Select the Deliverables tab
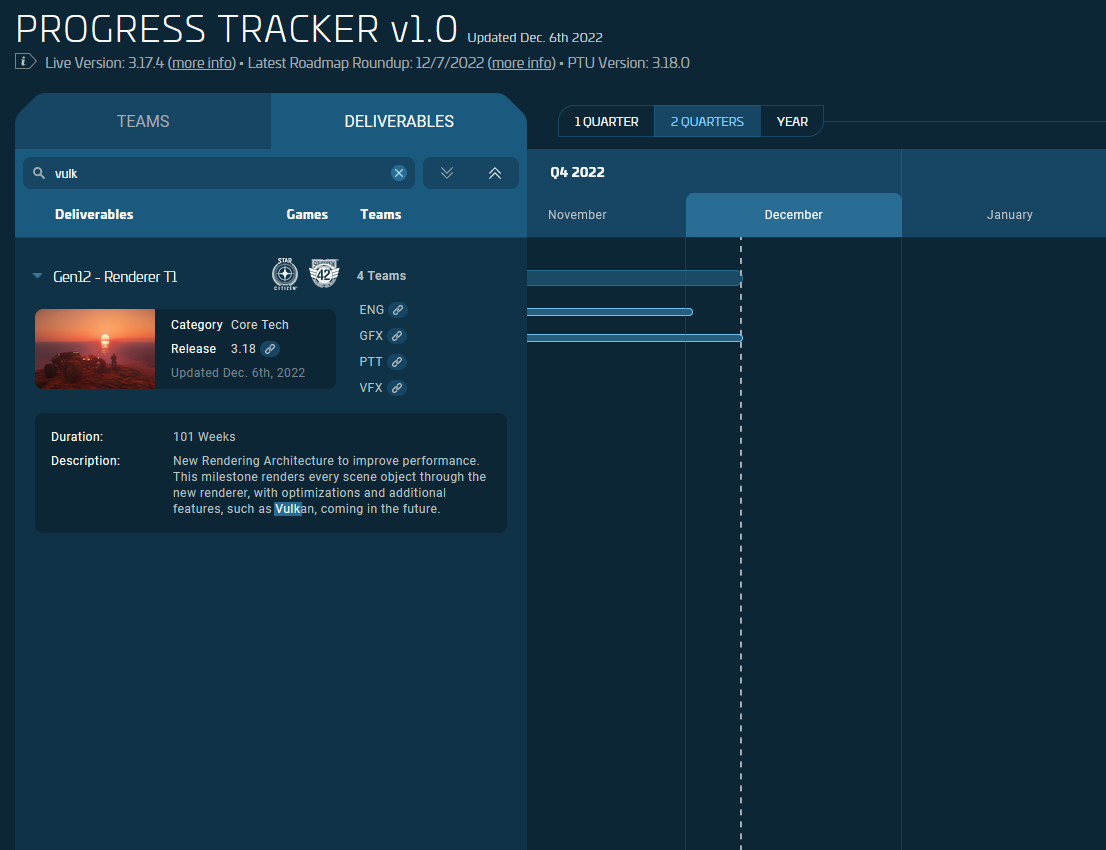Image resolution: width=1106 pixels, height=850 pixels. tap(399, 121)
